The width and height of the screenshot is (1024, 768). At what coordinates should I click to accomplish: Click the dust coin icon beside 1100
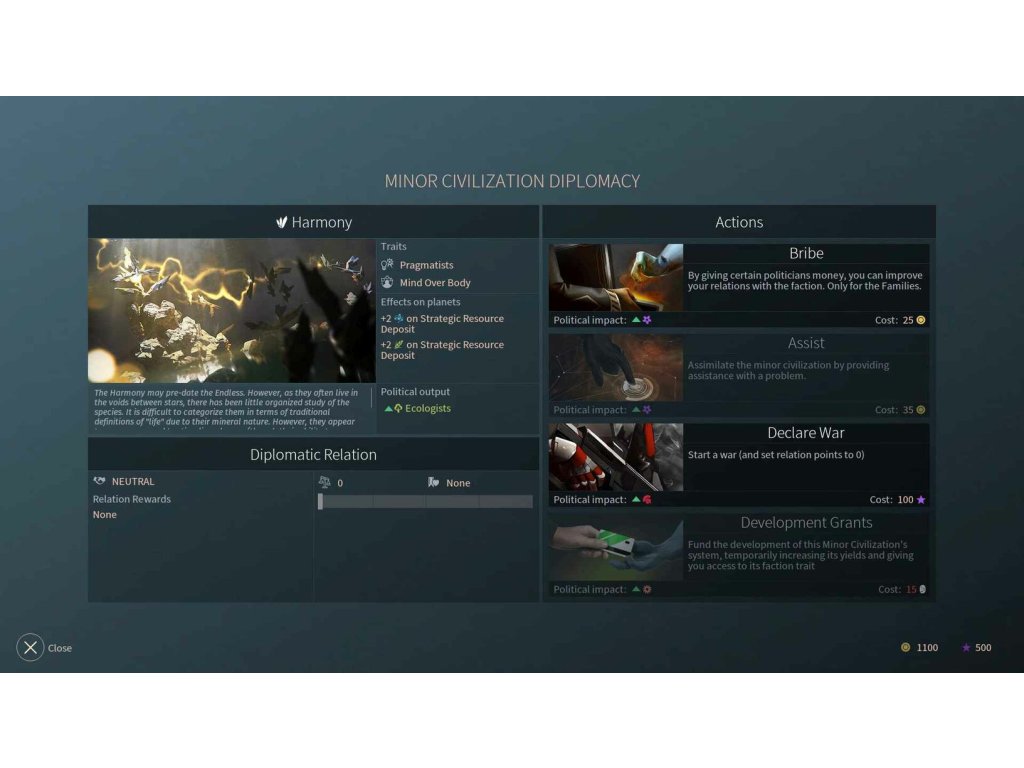tap(905, 647)
